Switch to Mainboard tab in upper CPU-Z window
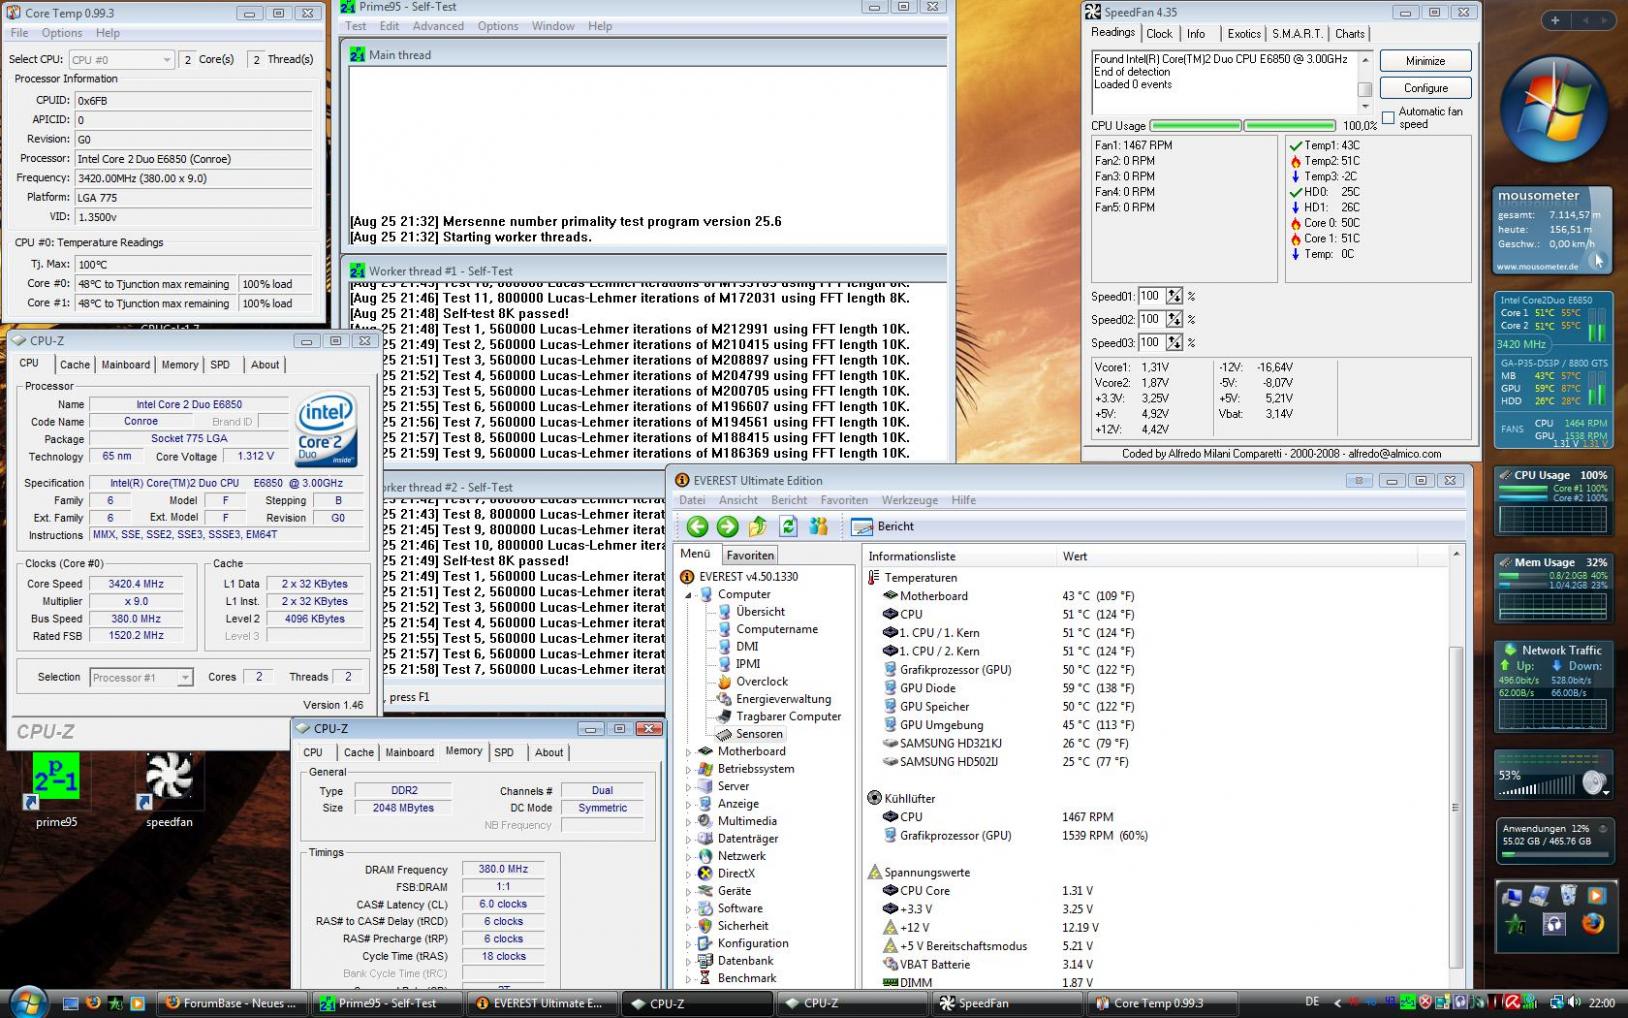This screenshot has width=1628, height=1018. pyautogui.click(x=126, y=365)
